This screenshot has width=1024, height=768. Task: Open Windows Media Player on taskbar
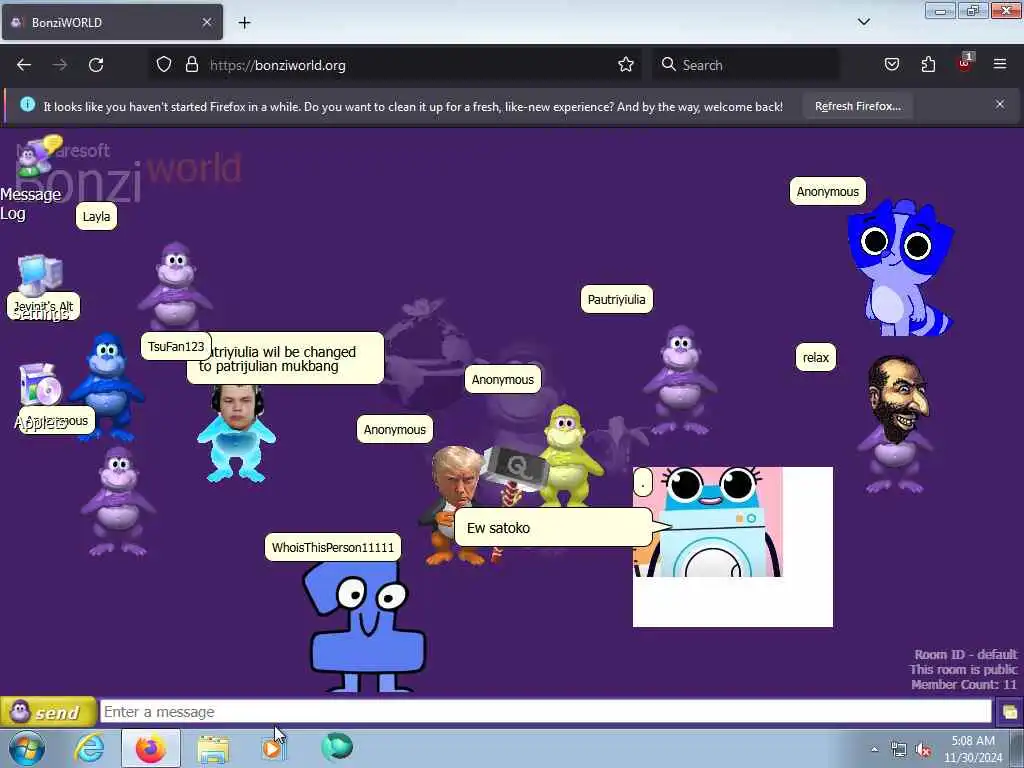pyautogui.click(x=274, y=748)
